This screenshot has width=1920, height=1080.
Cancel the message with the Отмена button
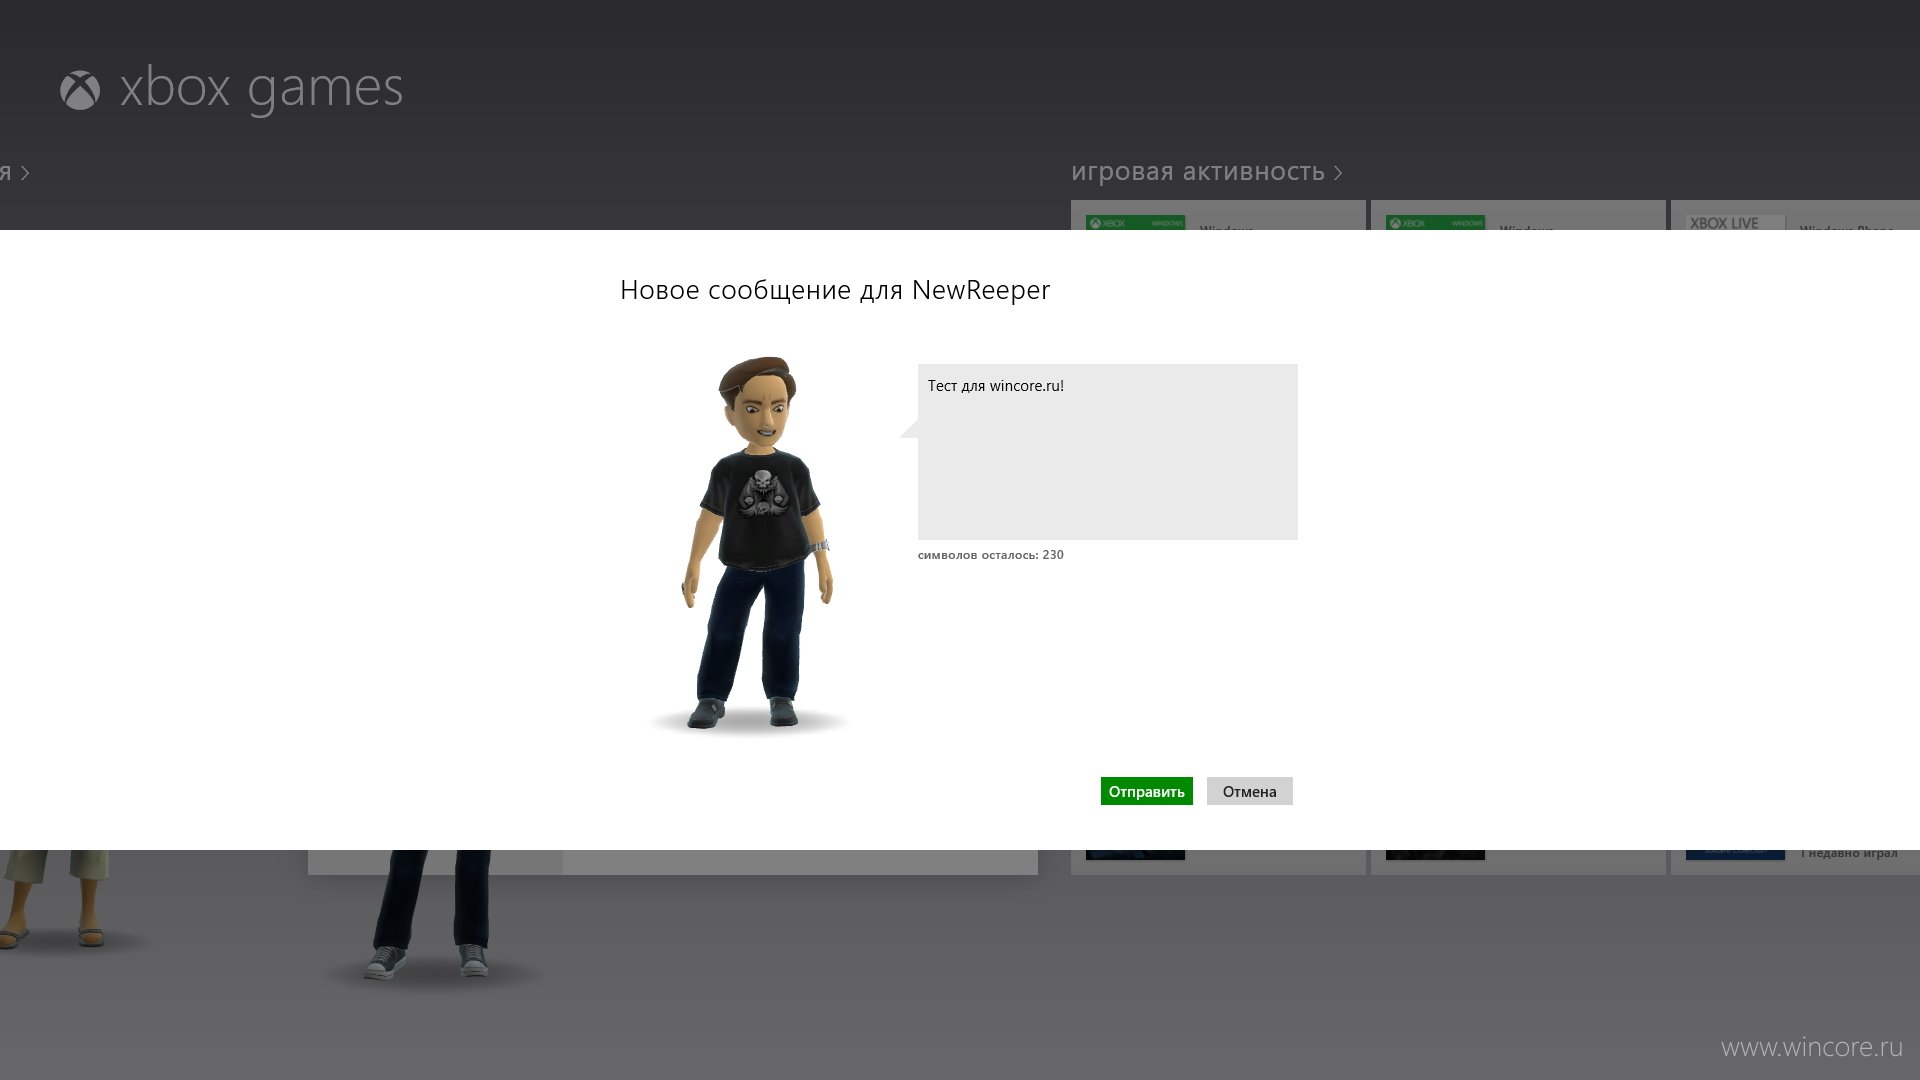(x=1249, y=791)
